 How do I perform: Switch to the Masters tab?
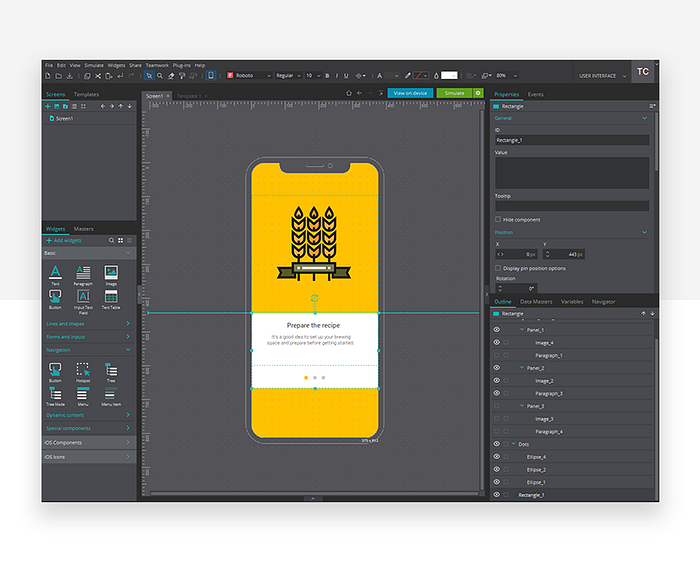(x=83, y=229)
